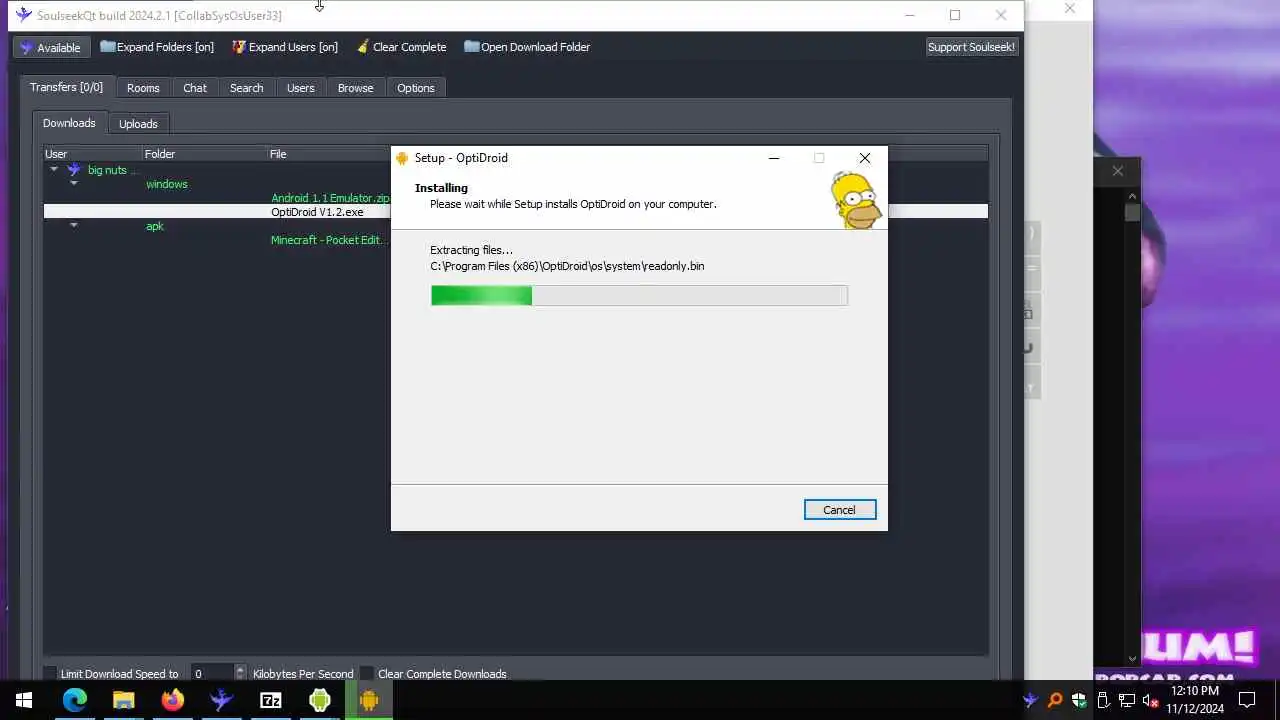Open Microsoft Edge from the taskbar

click(x=74, y=700)
